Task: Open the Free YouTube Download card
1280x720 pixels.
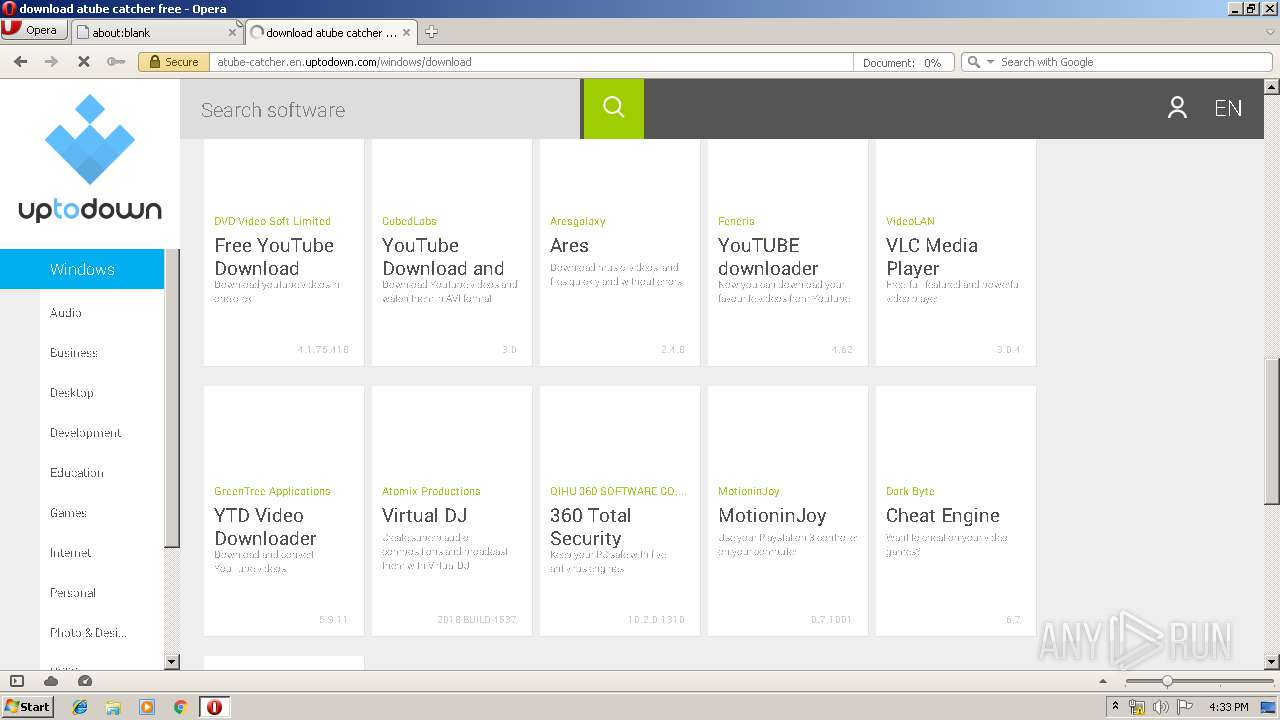Action: 284,252
